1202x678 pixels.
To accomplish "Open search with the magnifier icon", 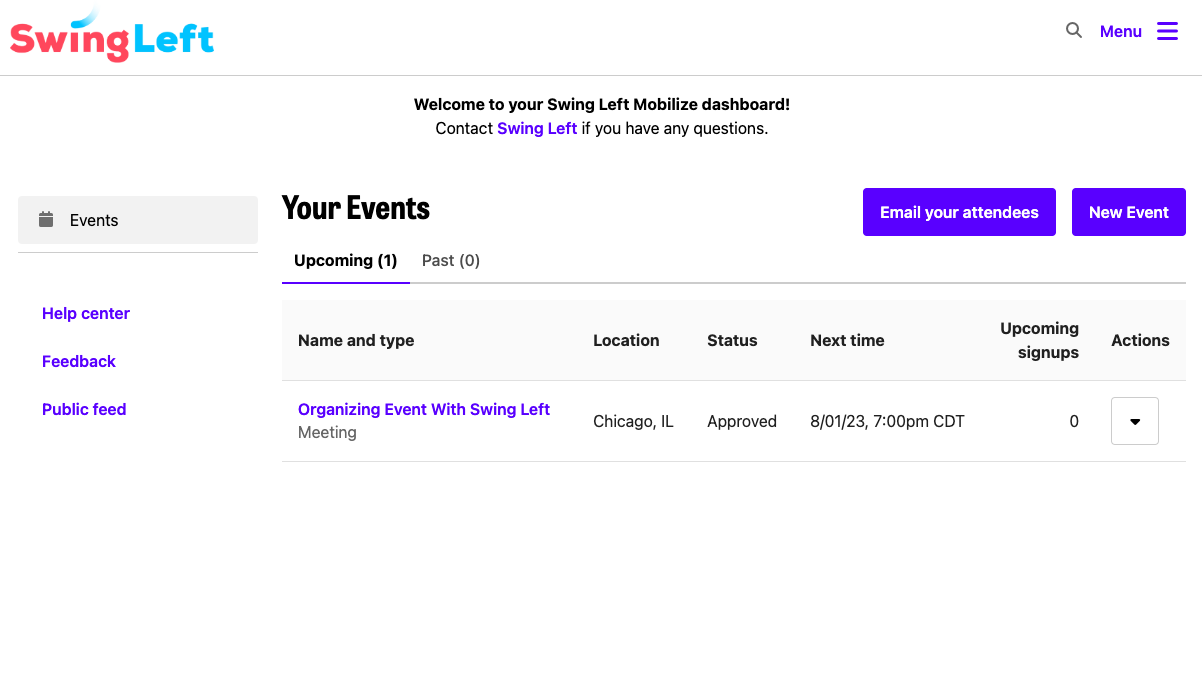I will [x=1074, y=31].
